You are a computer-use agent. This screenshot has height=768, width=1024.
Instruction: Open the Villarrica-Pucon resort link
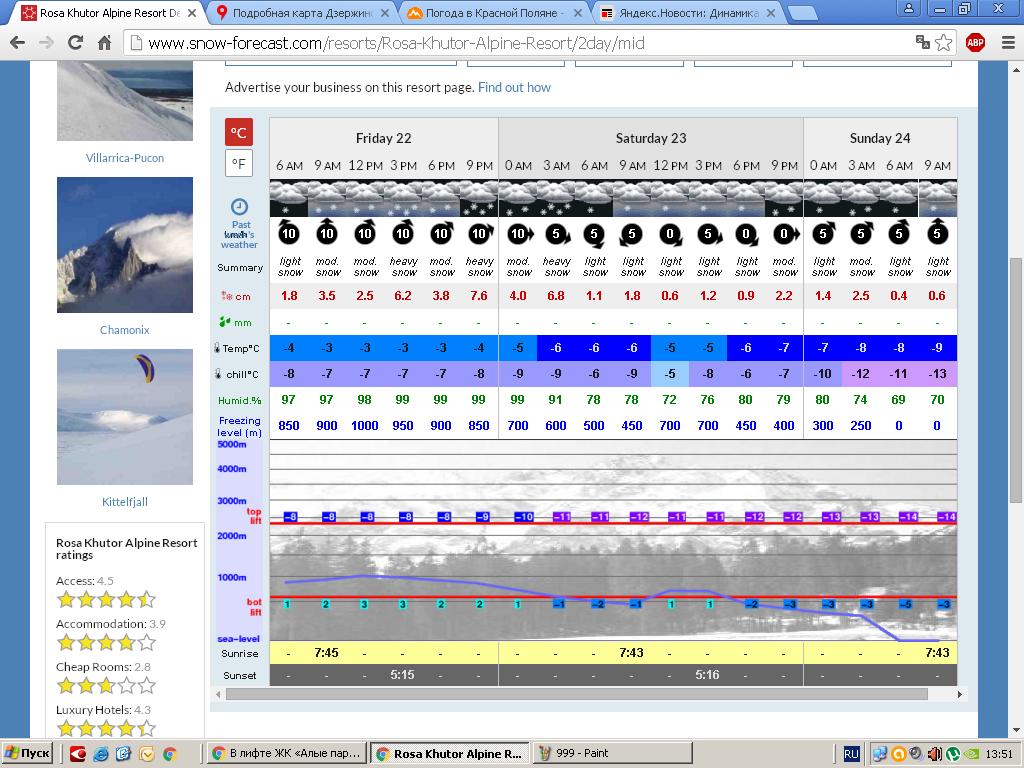(x=125, y=158)
